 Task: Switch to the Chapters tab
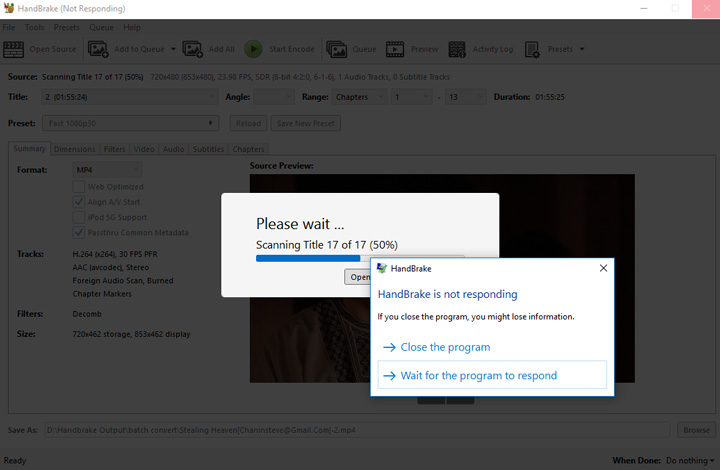click(248, 149)
